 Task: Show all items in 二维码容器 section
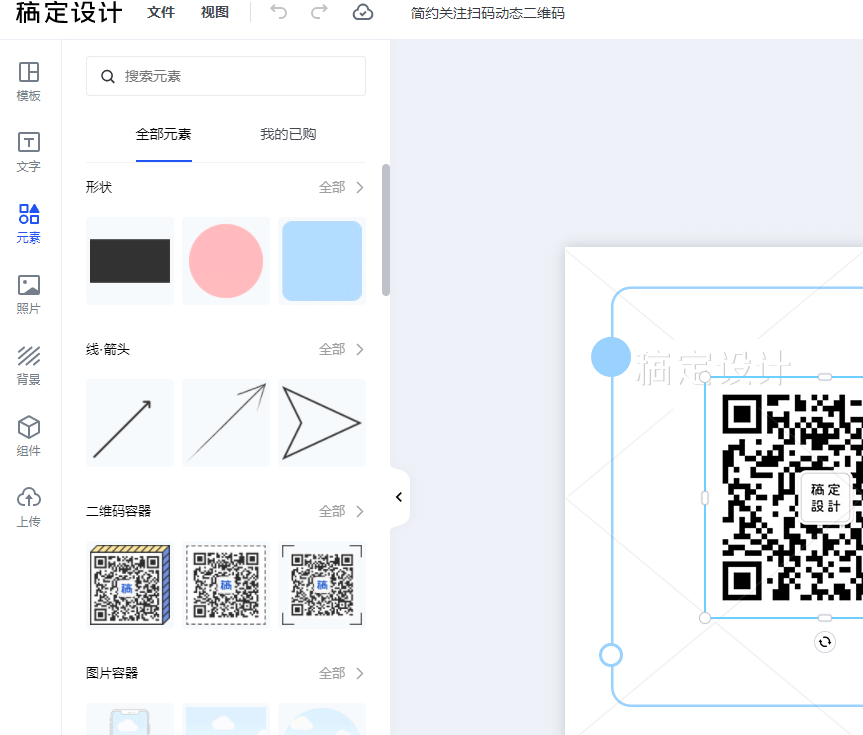[x=341, y=511]
